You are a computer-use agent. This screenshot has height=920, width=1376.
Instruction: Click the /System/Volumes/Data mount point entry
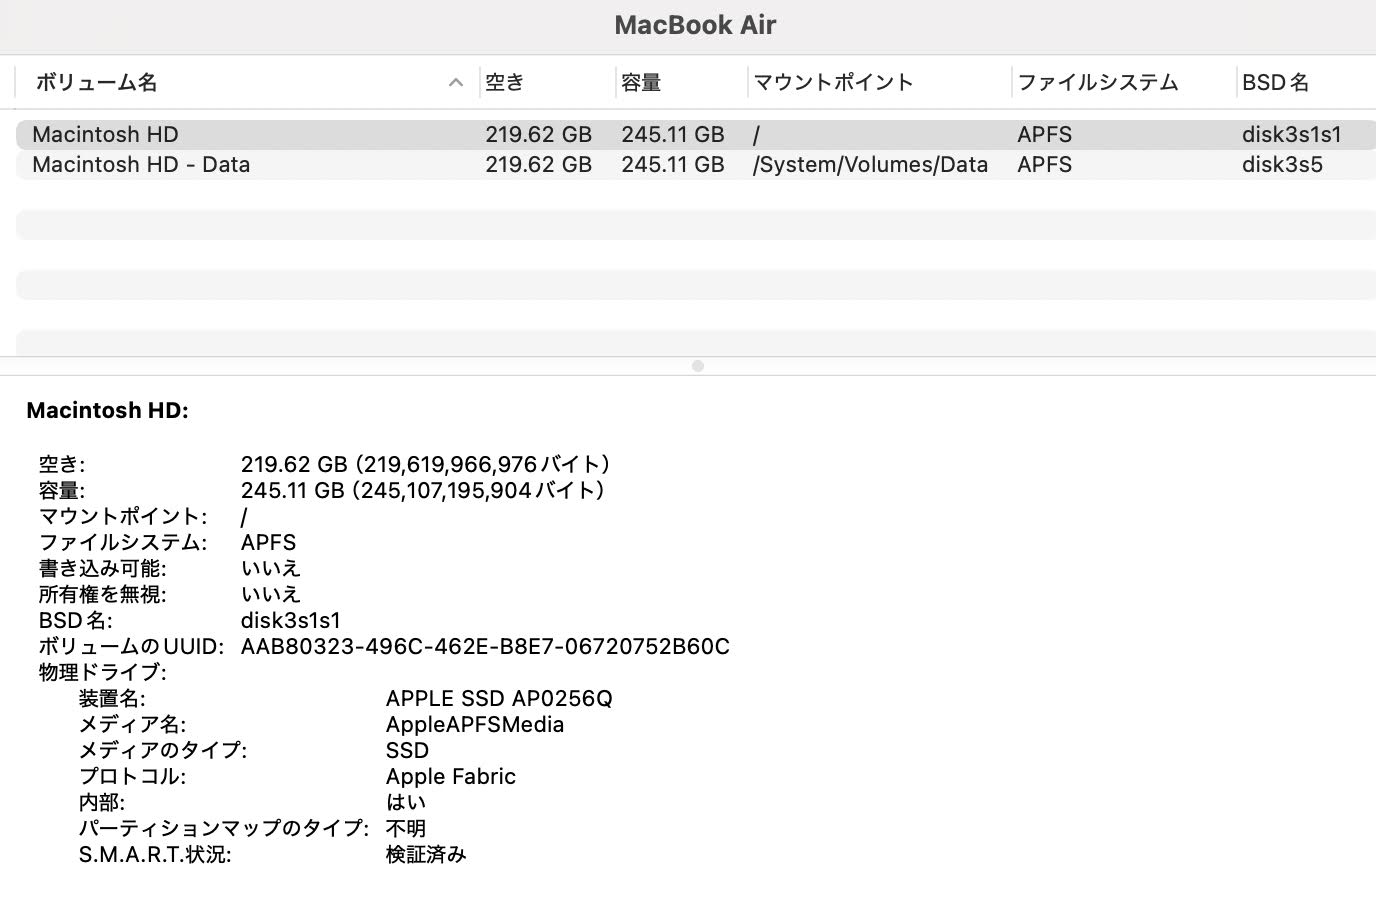pos(871,164)
